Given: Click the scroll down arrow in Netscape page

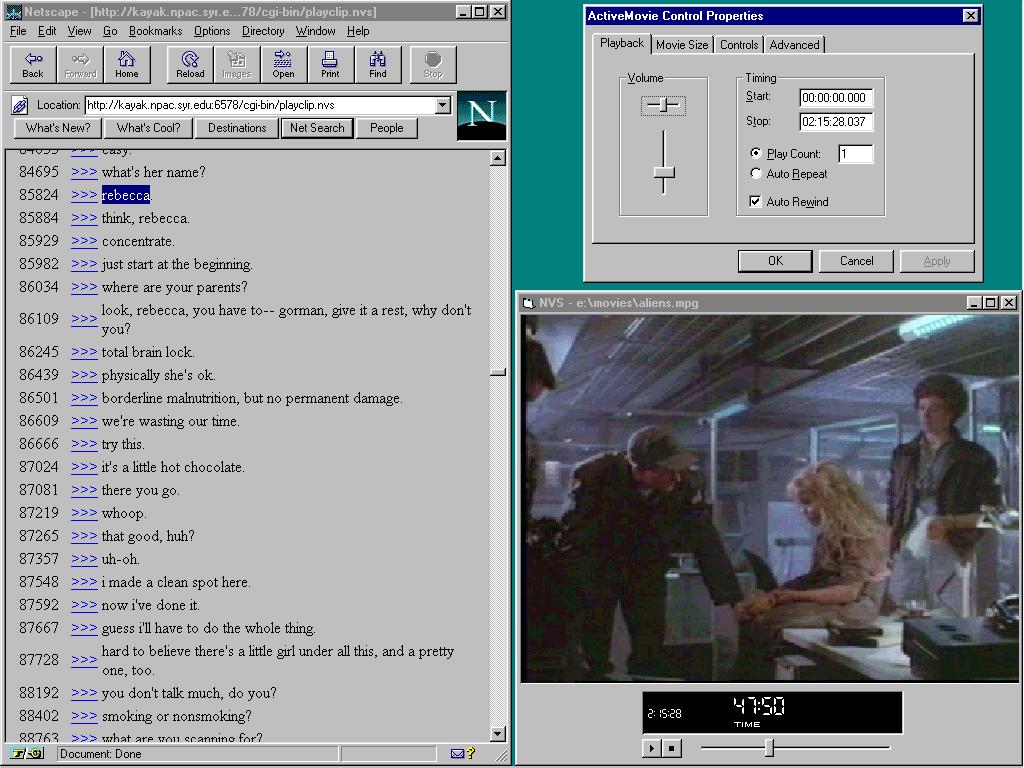Looking at the screenshot, I should (498, 733).
